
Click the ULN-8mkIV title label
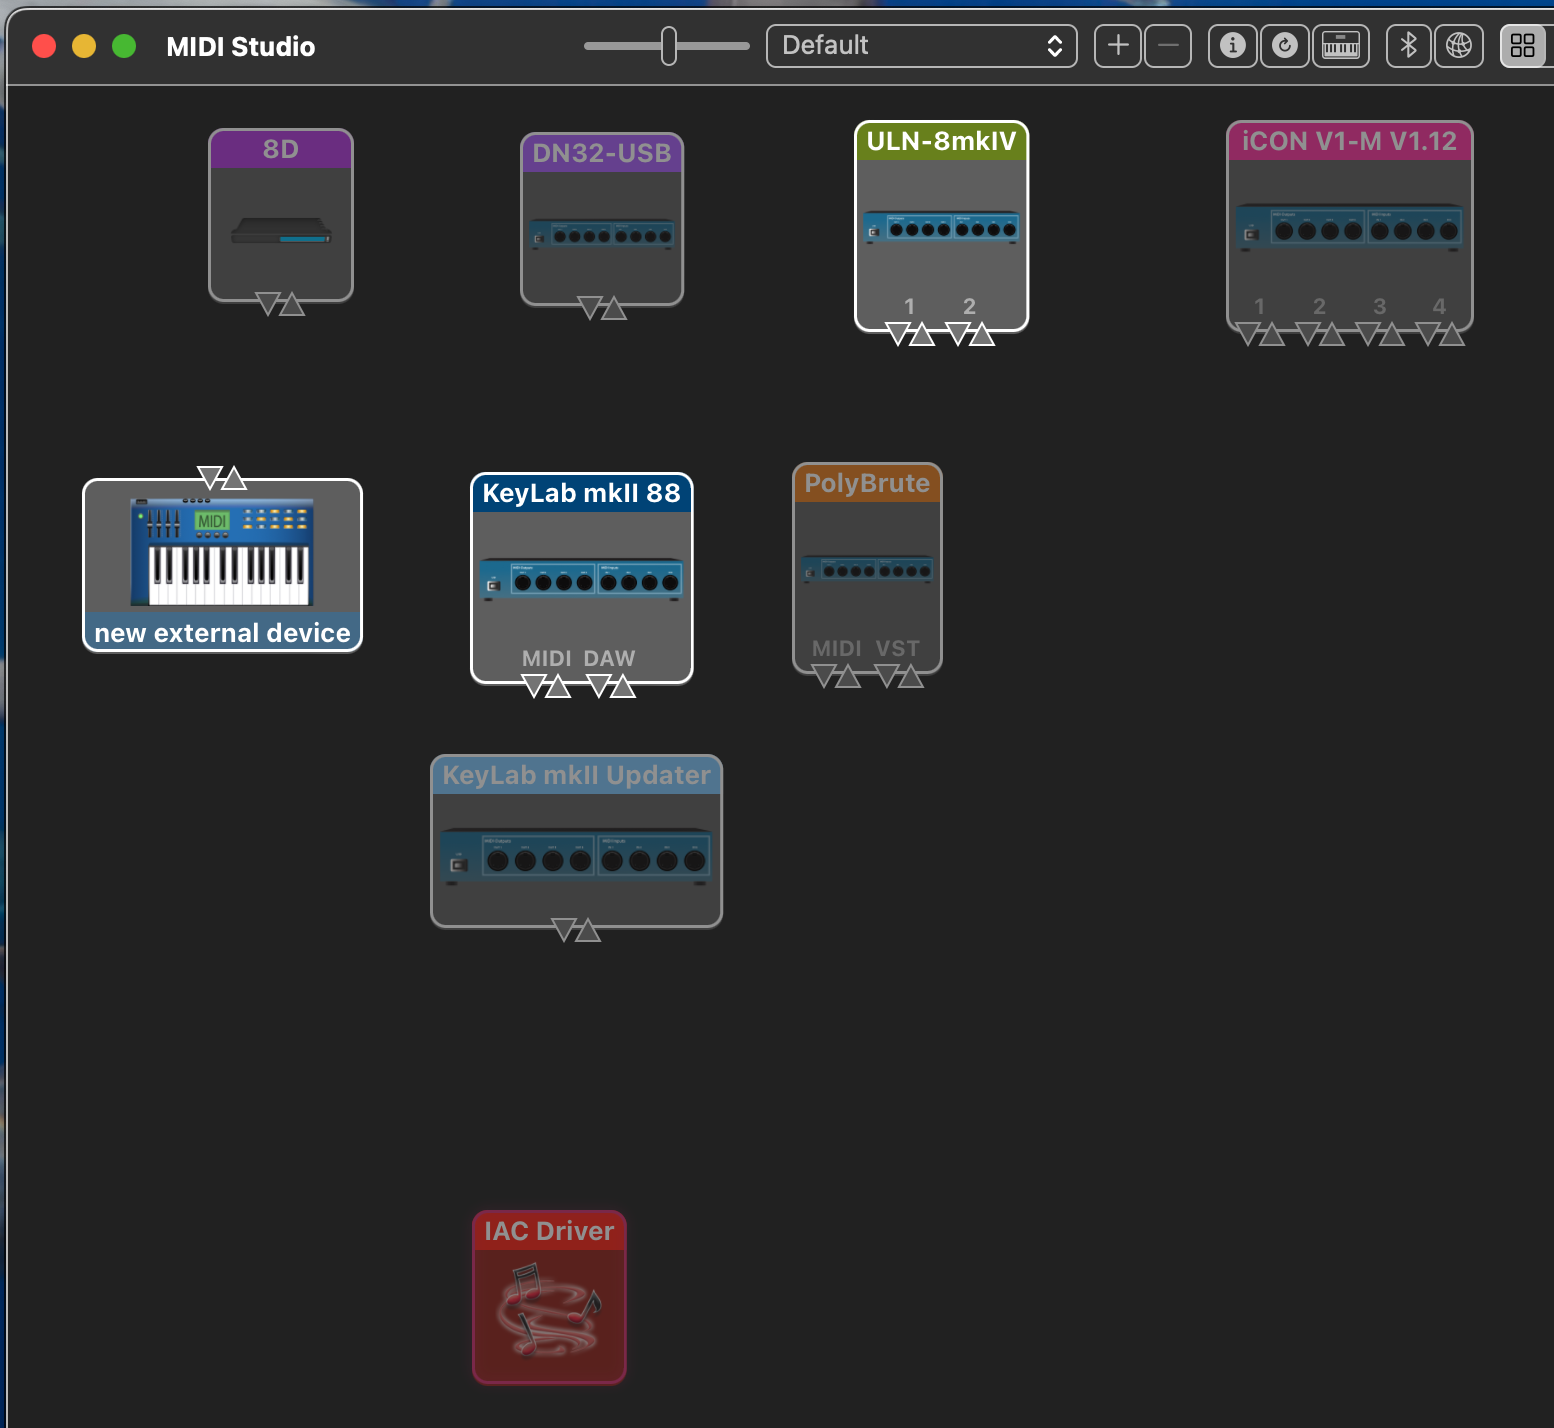[x=941, y=141]
